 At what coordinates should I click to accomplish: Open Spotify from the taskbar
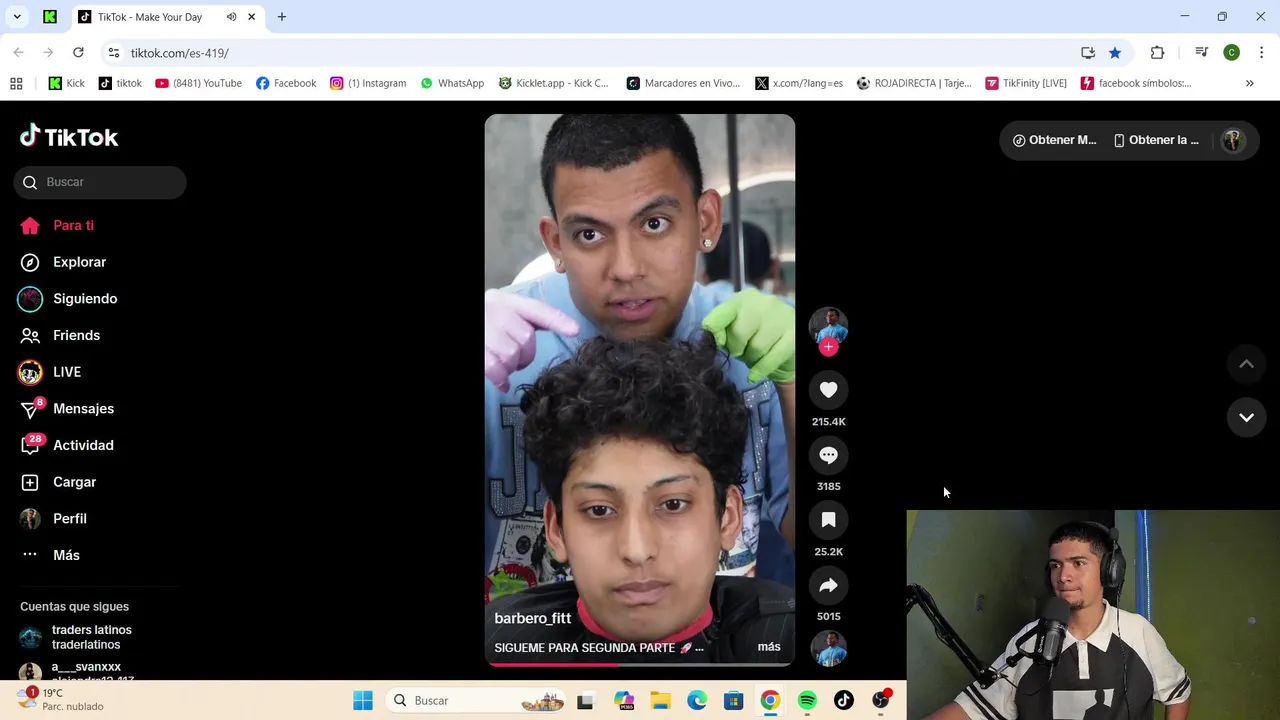pyautogui.click(x=807, y=701)
